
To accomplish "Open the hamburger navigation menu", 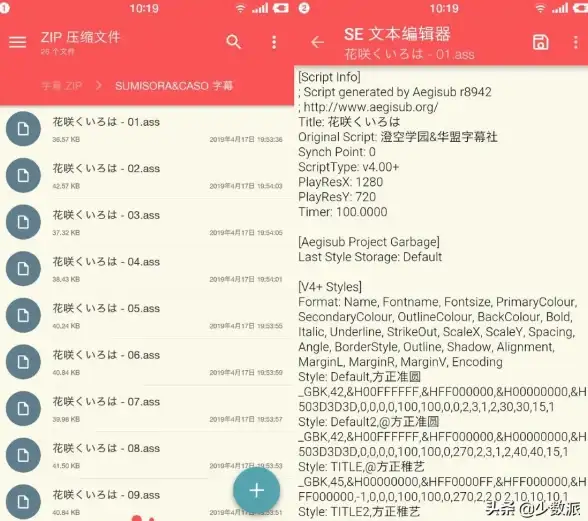I will [17, 42].
